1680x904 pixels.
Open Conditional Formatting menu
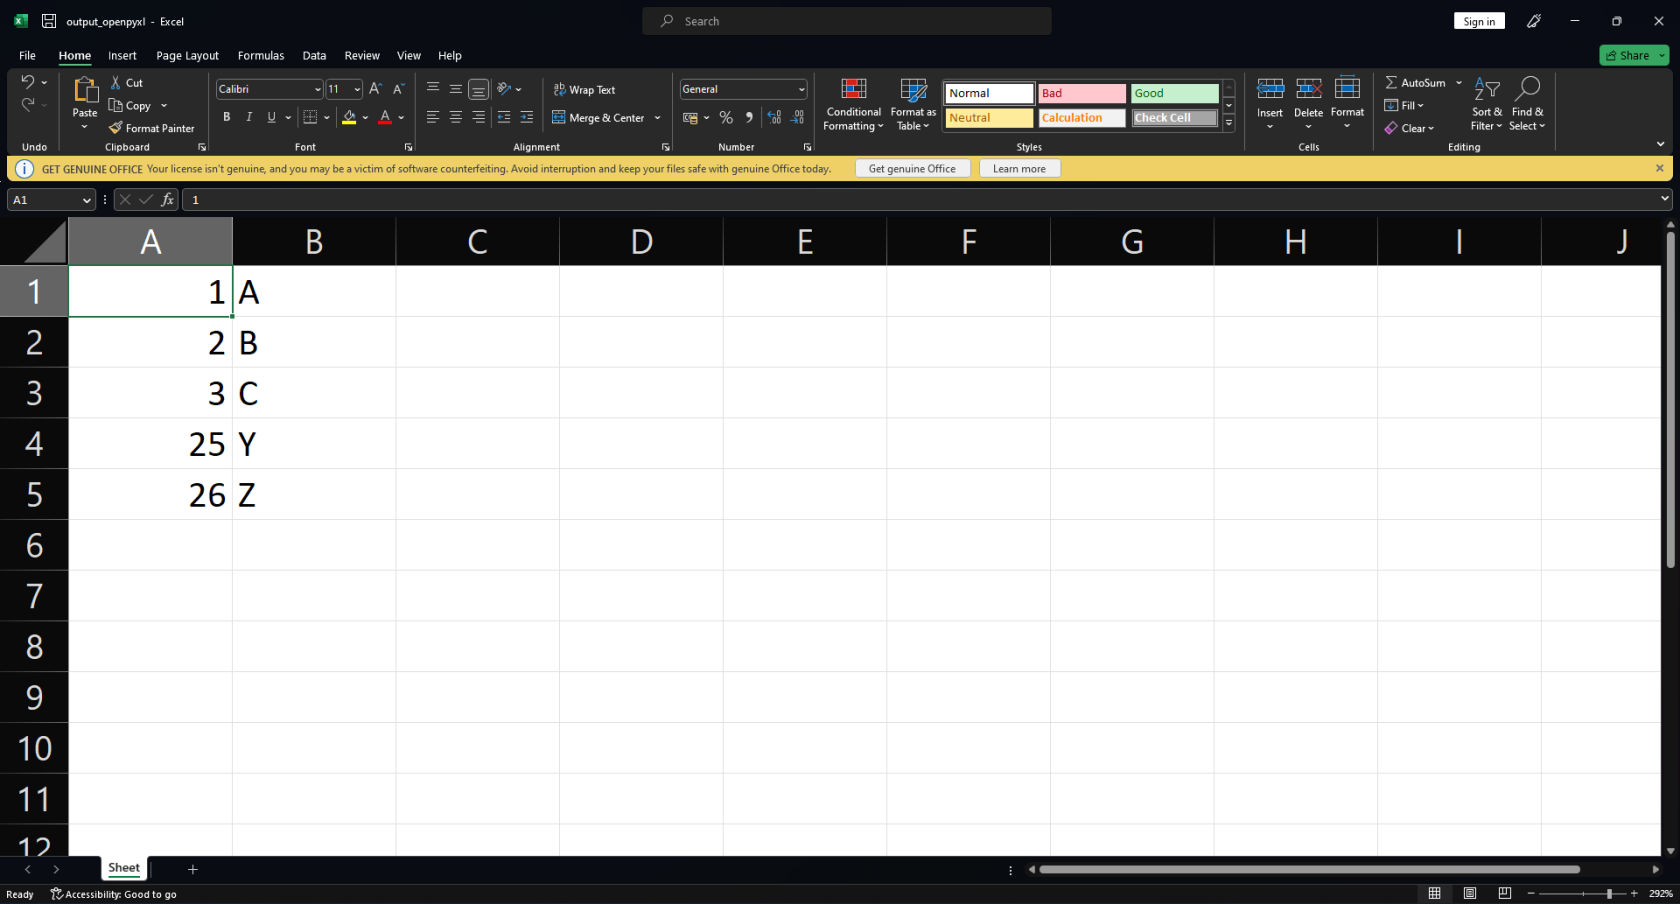tap(853, 104)
